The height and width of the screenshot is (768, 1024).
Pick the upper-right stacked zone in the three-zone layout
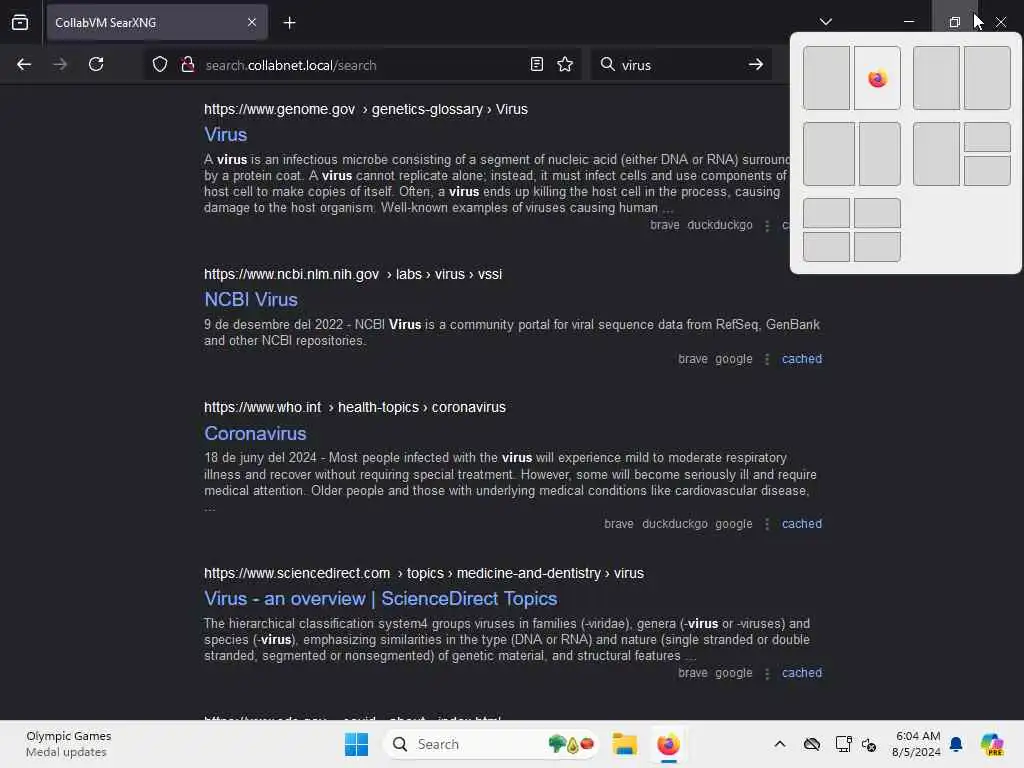pyautogui.click(x=987, y=137)
